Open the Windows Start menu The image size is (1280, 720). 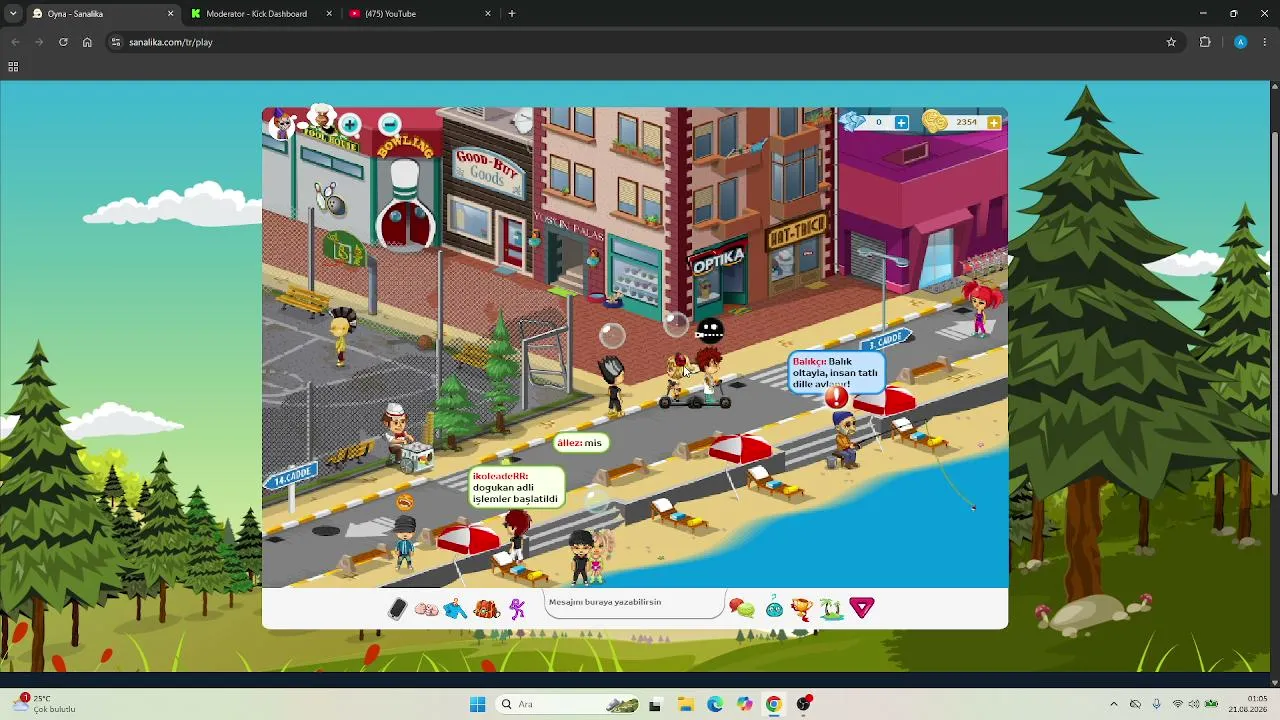pyautogui.click(x=477, y=704)
